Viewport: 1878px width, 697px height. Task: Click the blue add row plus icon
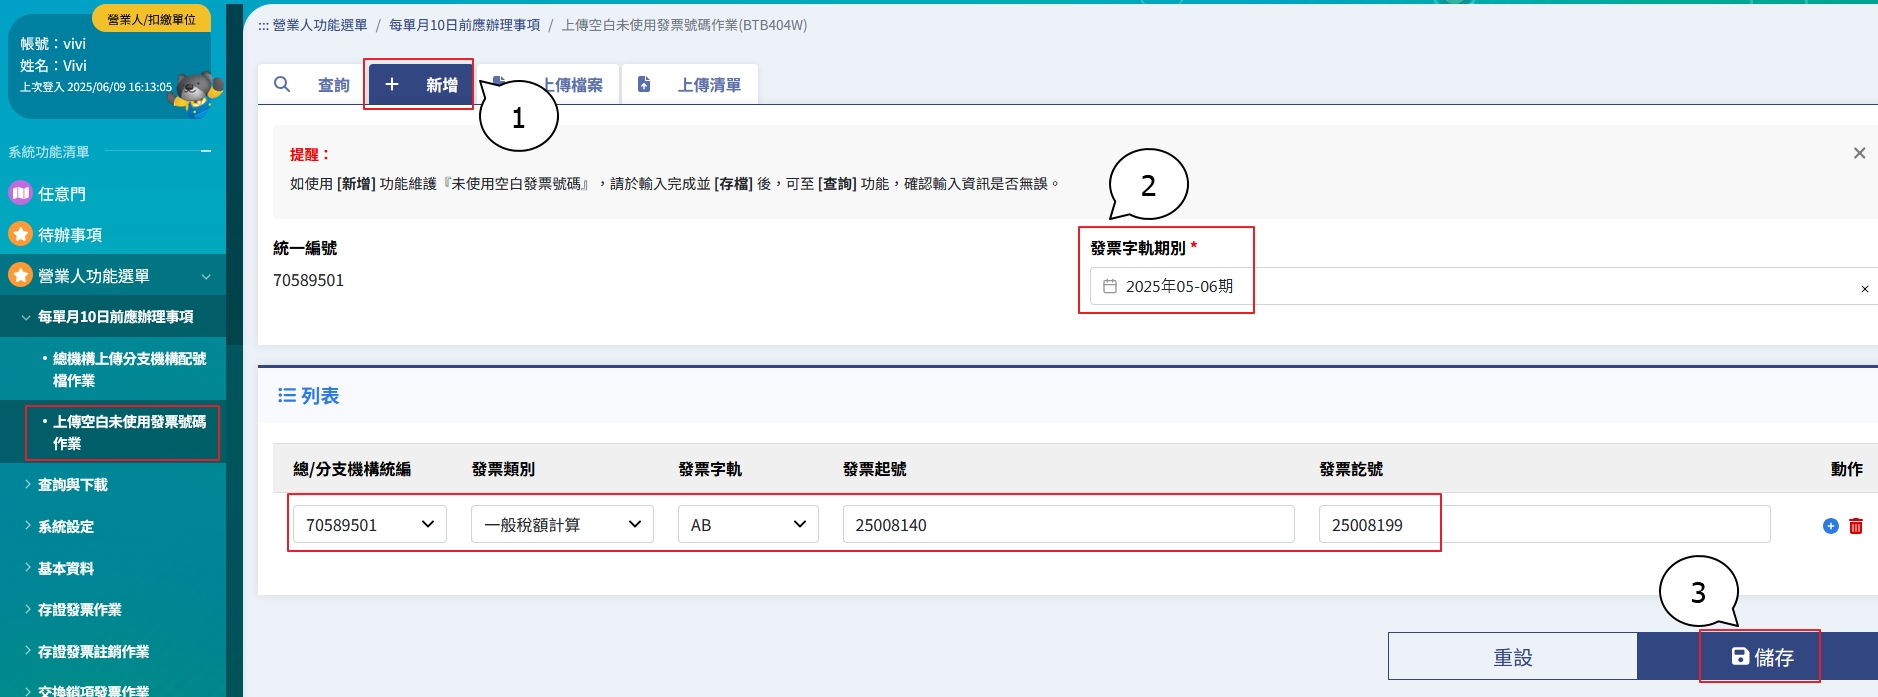pos(1830,526)
